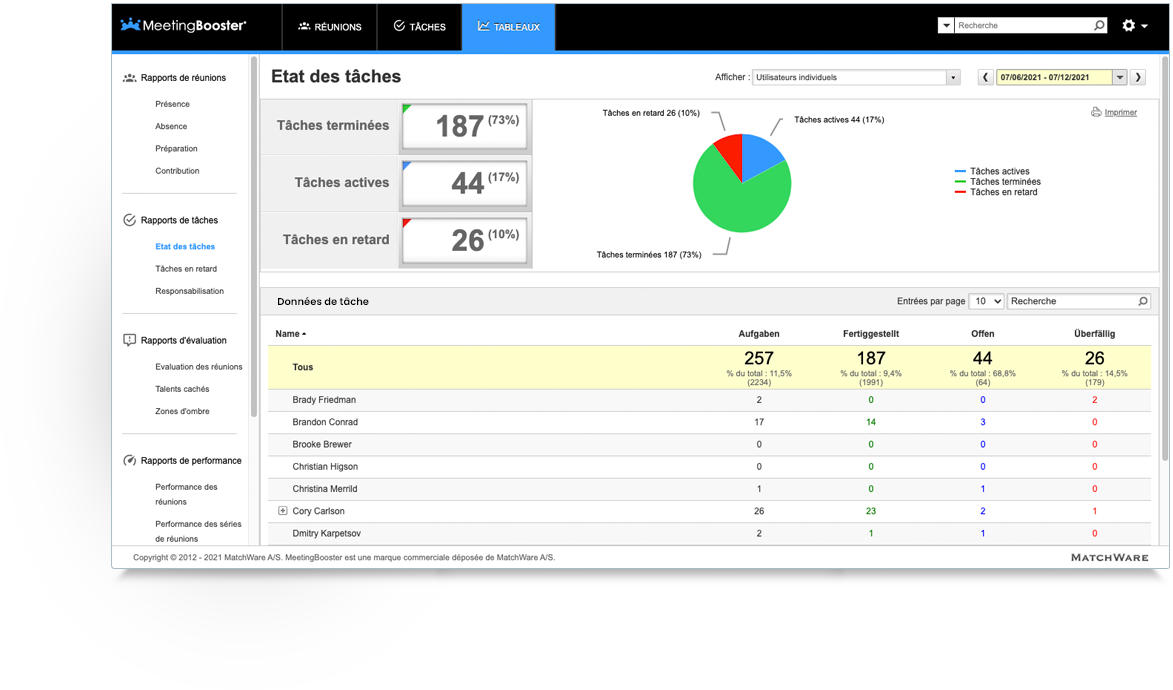Expand the Cory Carlson row
1173x690 pixels.
pyautogui.click(x=283, y=511)
